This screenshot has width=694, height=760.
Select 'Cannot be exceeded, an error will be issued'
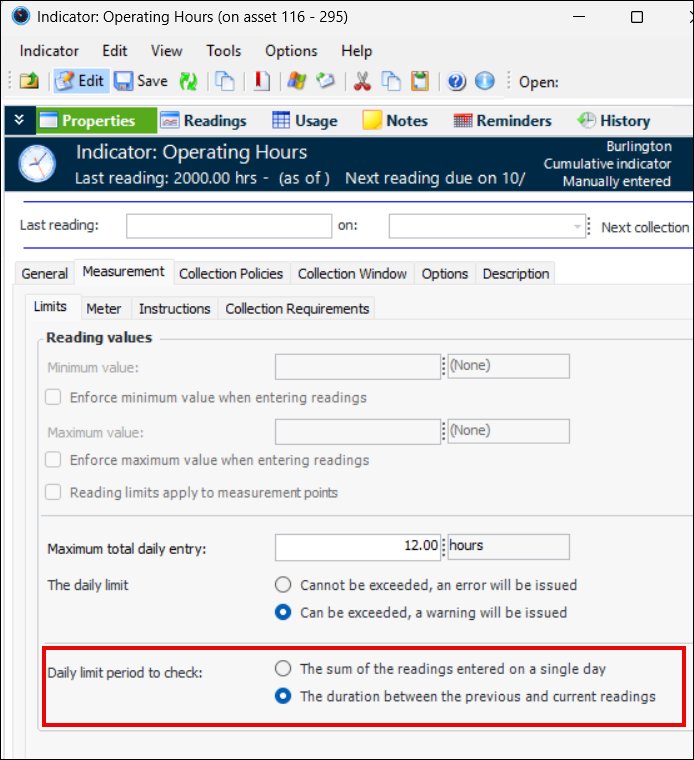pos(283,585)
